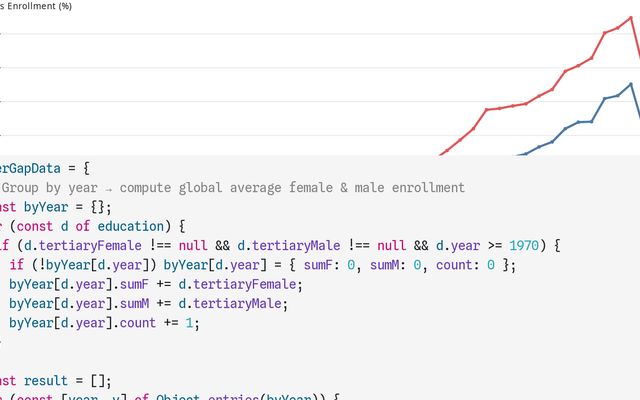Click '!byYear[d.year]' in the nested if

[x=92, y=265]
